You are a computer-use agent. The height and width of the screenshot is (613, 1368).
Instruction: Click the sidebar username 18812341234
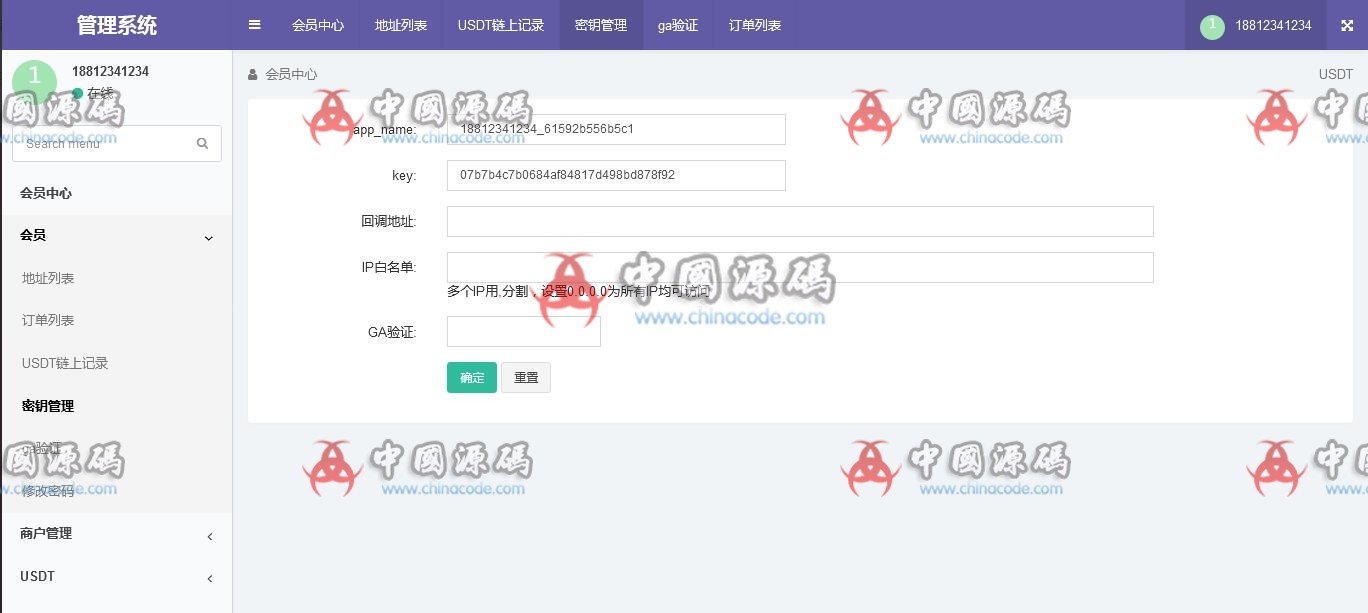tap(110, 71)
